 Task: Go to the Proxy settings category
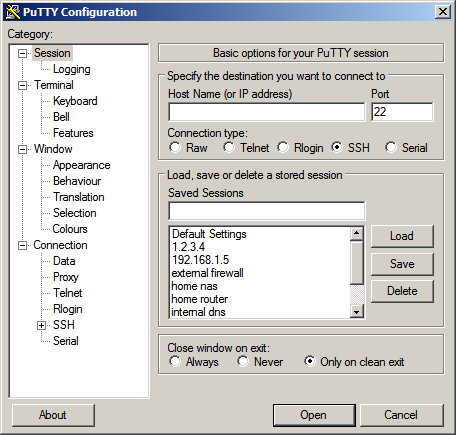(66, 277)
